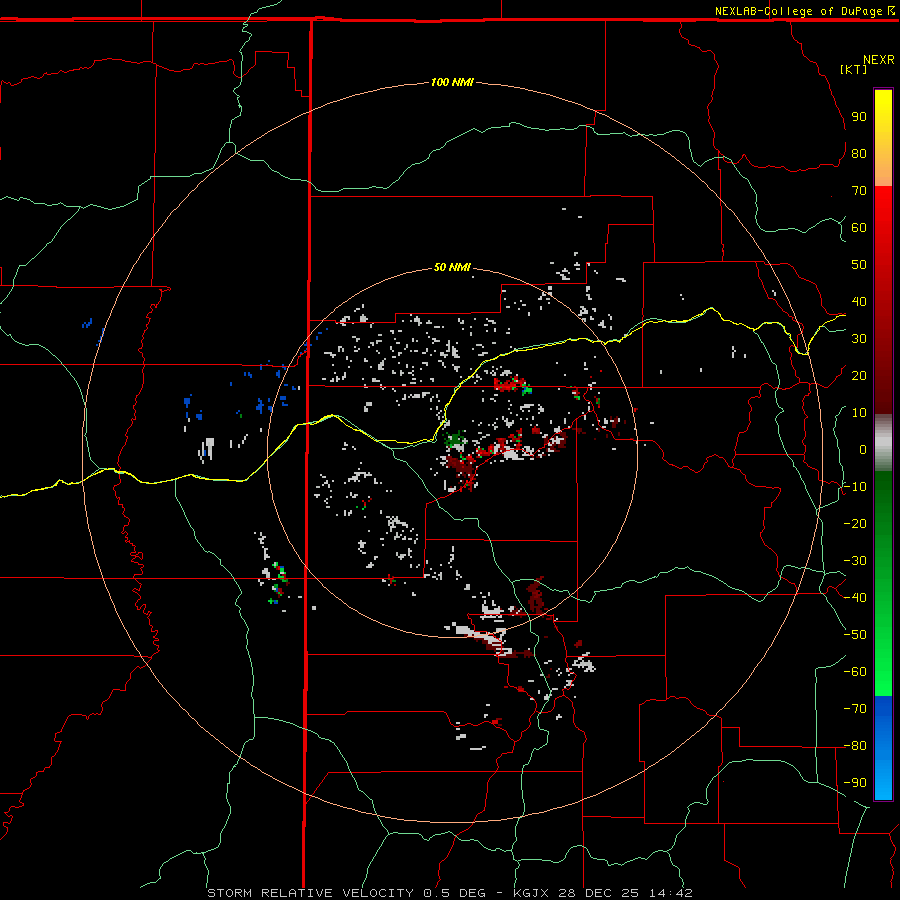Click the 28 DEC 25 date text
Viewport: 900px width, 900px height.
click(x=600, y=893)
